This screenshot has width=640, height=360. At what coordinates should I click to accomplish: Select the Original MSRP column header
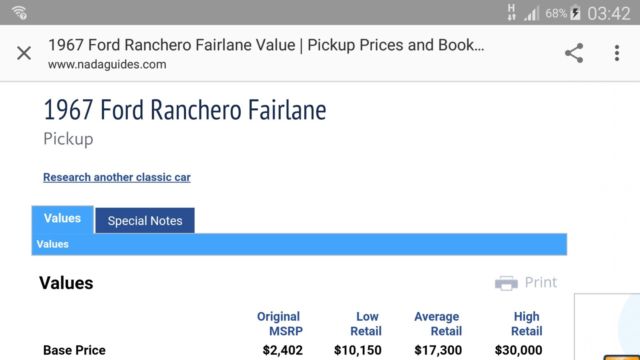[x=280, y=324]
